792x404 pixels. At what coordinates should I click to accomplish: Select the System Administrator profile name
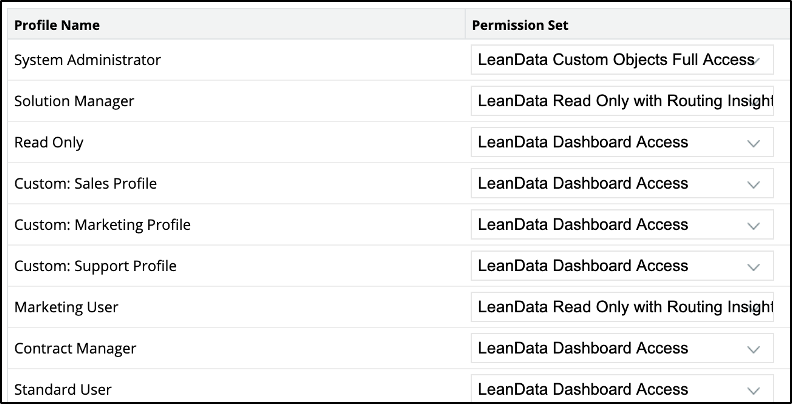coord(87,60)
